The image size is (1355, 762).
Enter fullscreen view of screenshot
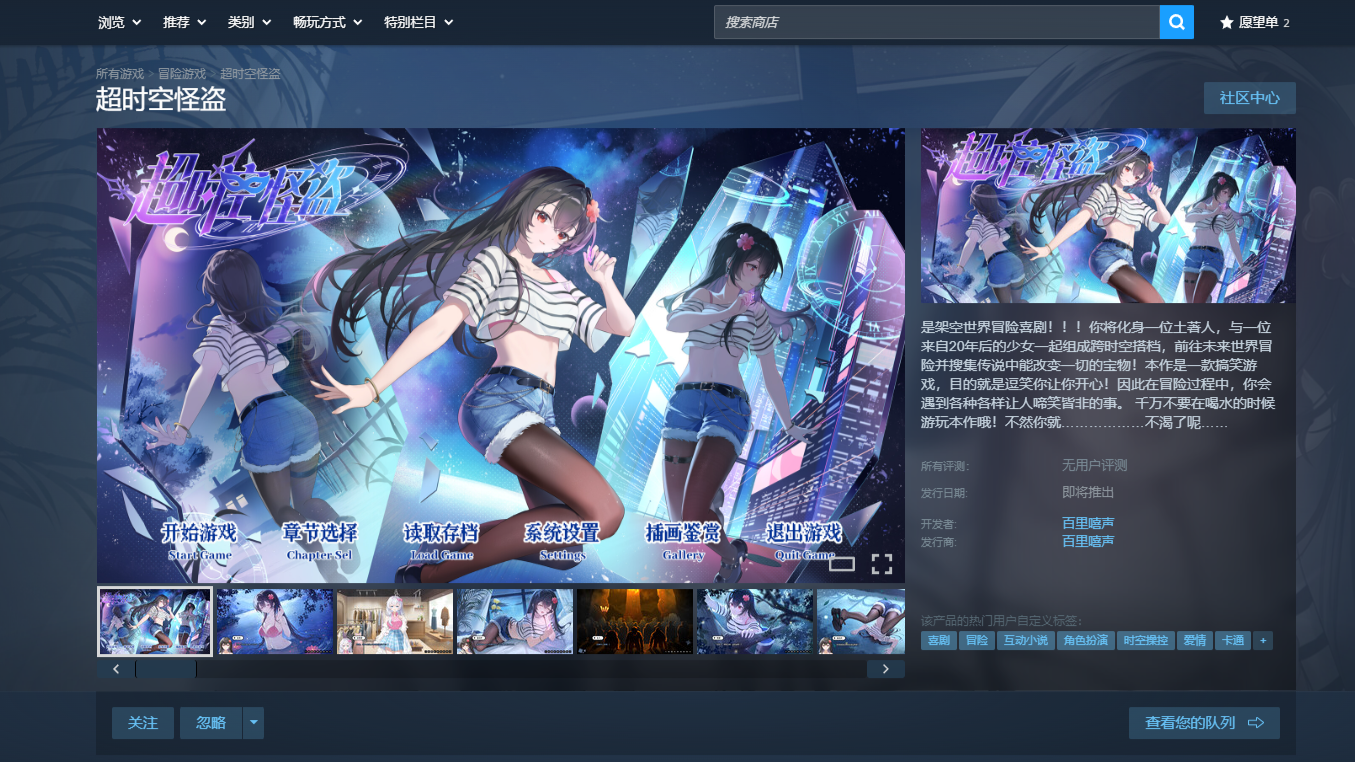coord(881,564)
